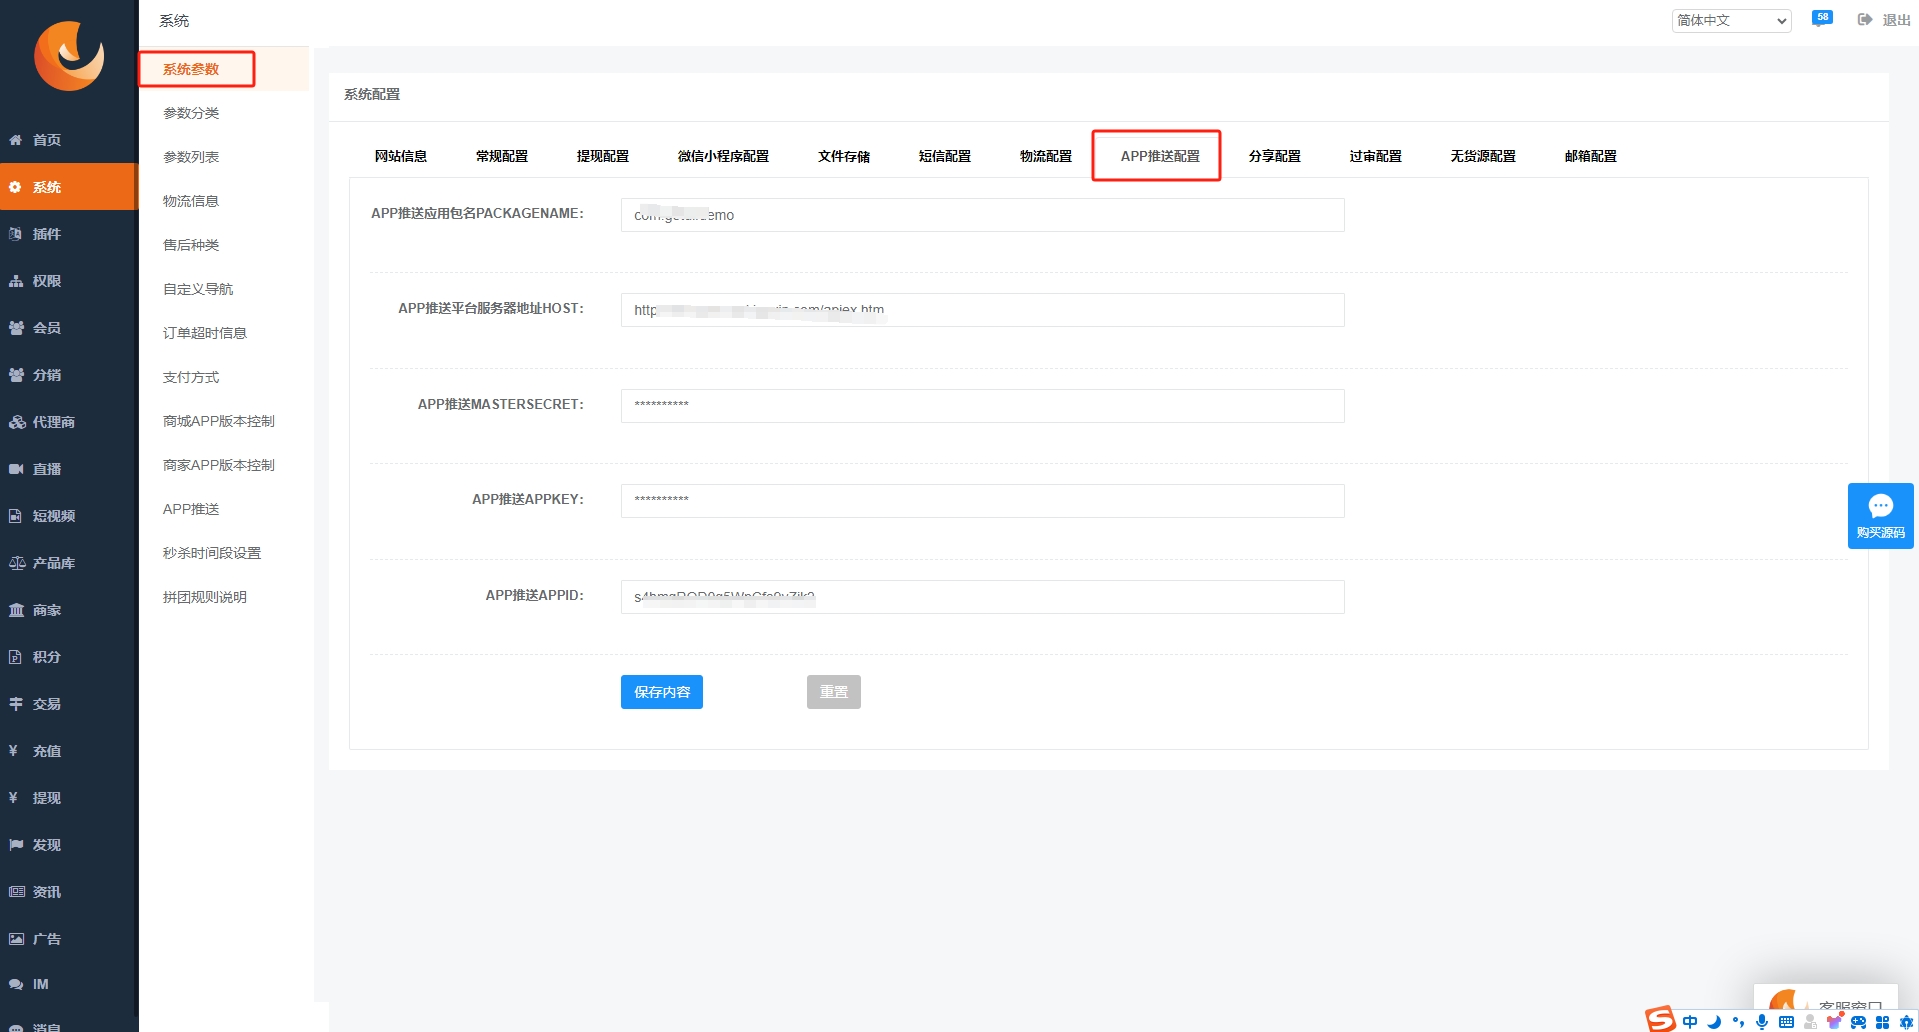
Task: Click the 广告 picture icon in sidebar
Action: [x=16, y=939]
